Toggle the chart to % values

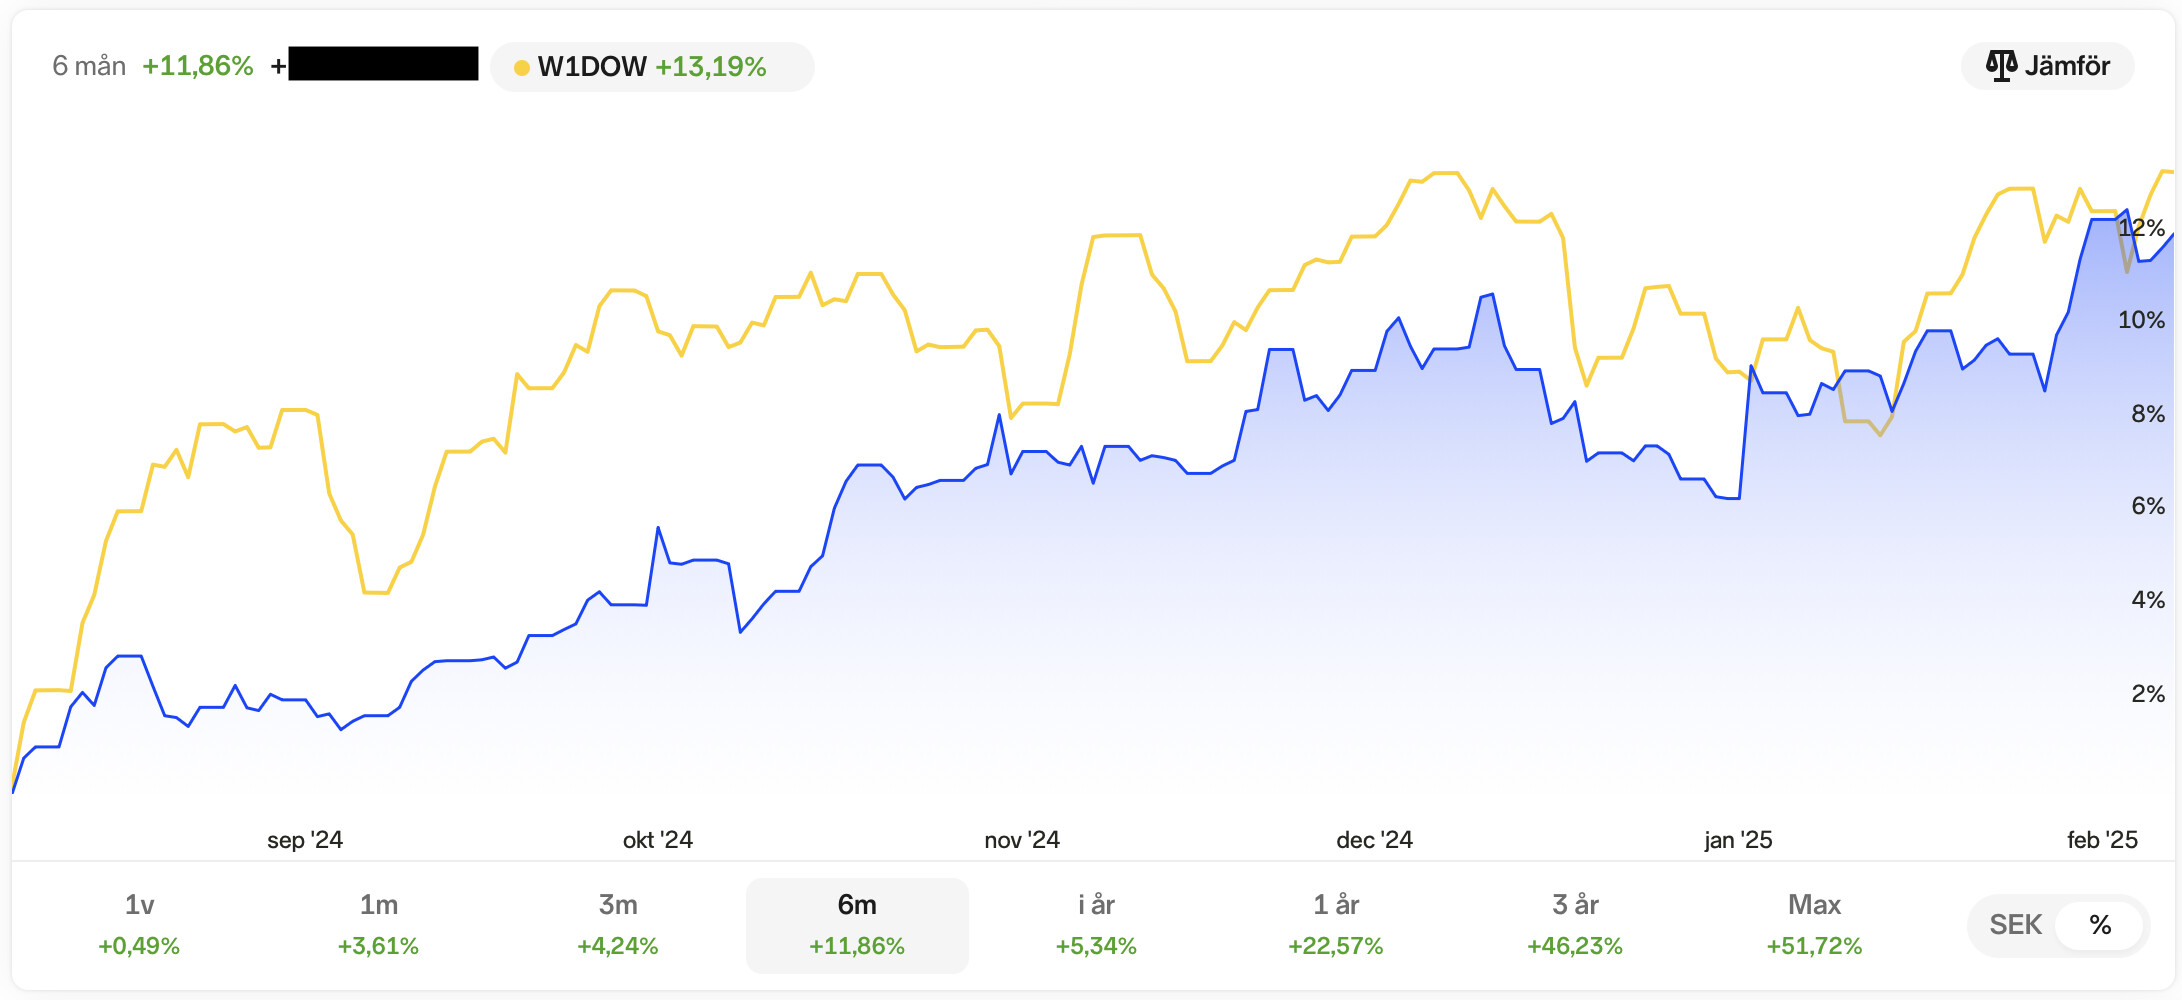click(2100, 925)
